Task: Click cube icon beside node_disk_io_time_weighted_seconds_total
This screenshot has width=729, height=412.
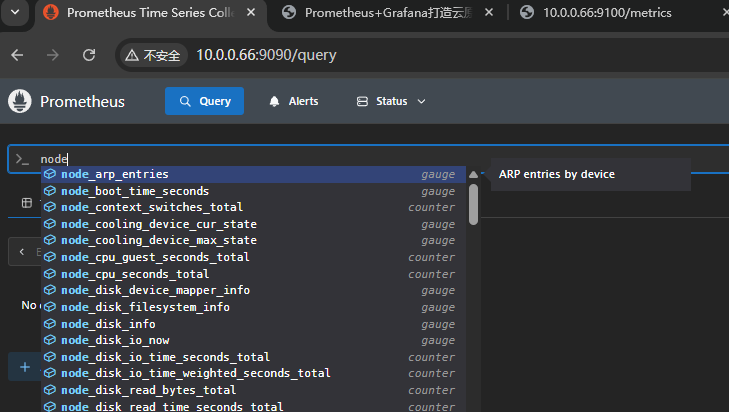Action: point(50,373)
